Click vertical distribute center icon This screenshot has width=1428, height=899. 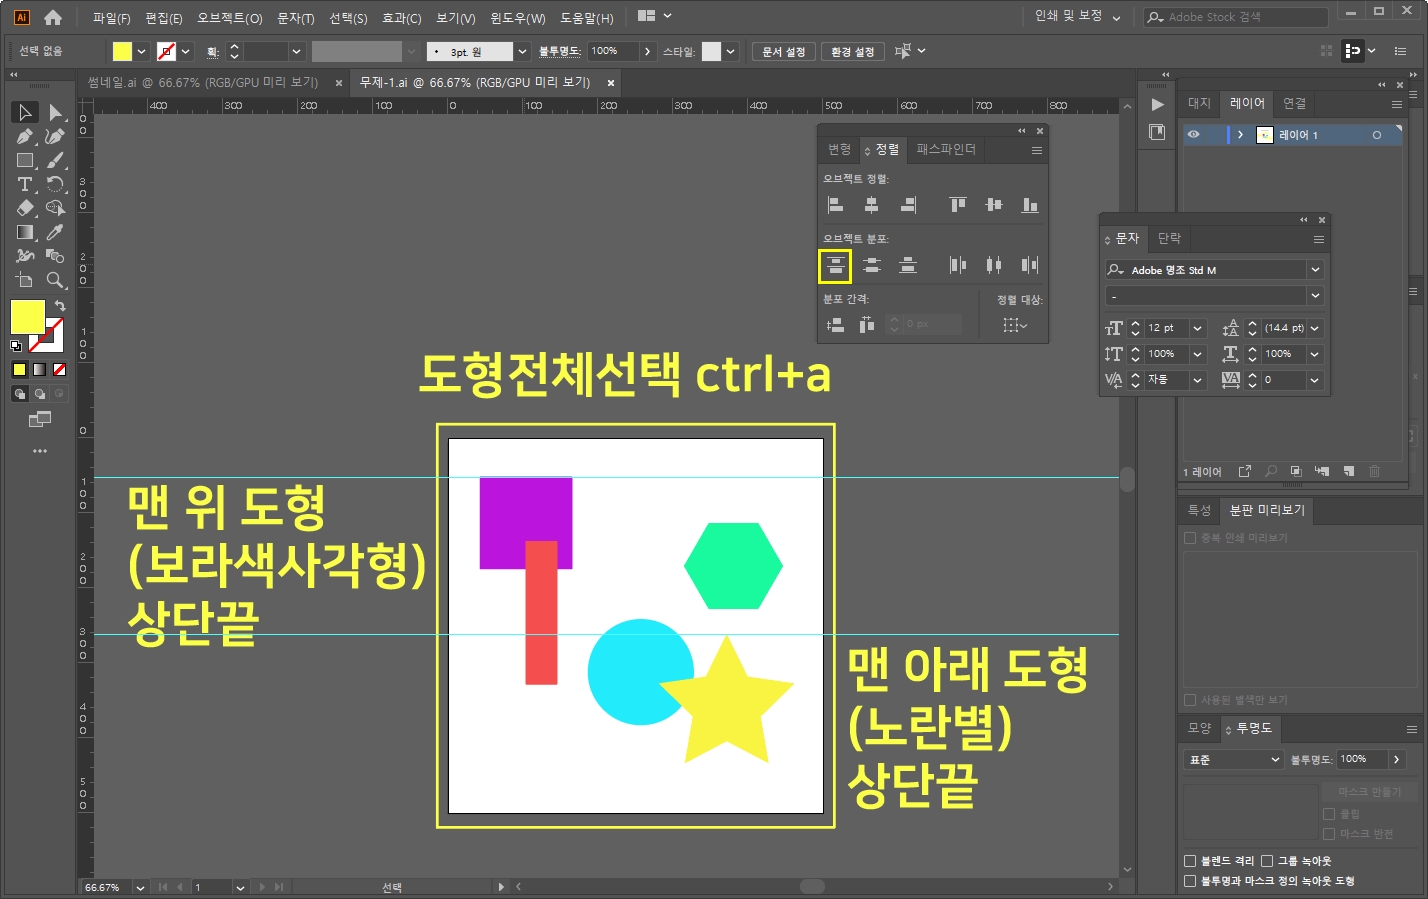coord(872,265)
